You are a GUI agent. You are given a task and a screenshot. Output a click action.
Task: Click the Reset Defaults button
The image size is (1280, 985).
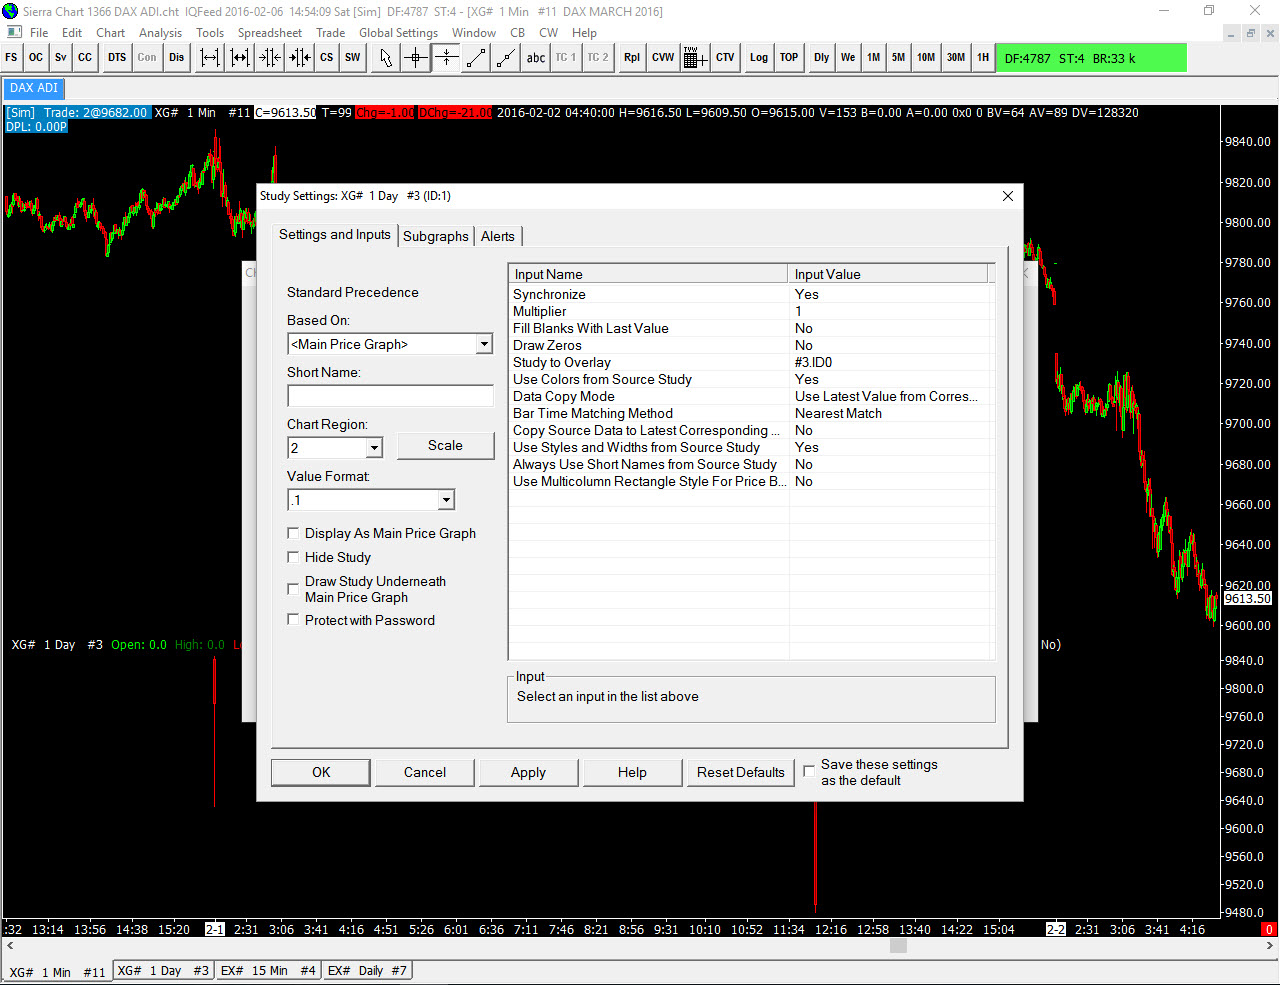click(741, 772)
